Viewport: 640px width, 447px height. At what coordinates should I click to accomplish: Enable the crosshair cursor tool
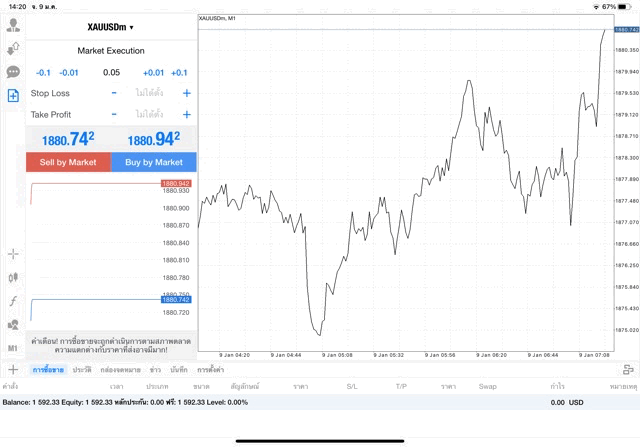[13, 254]
